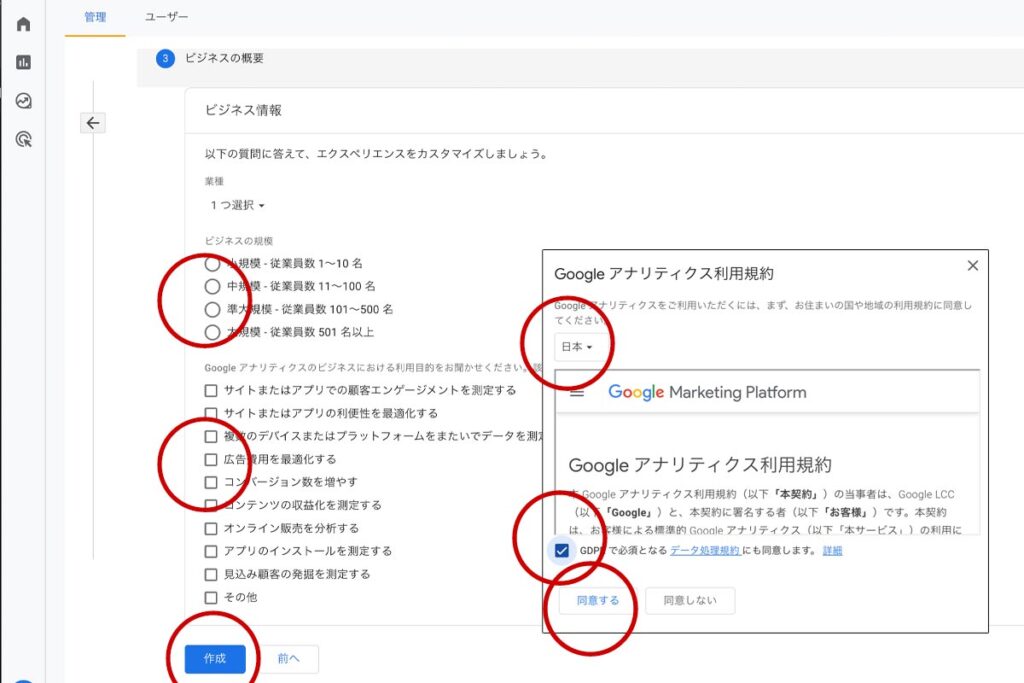Open the Home icon in the sidebar

(24, 24)
